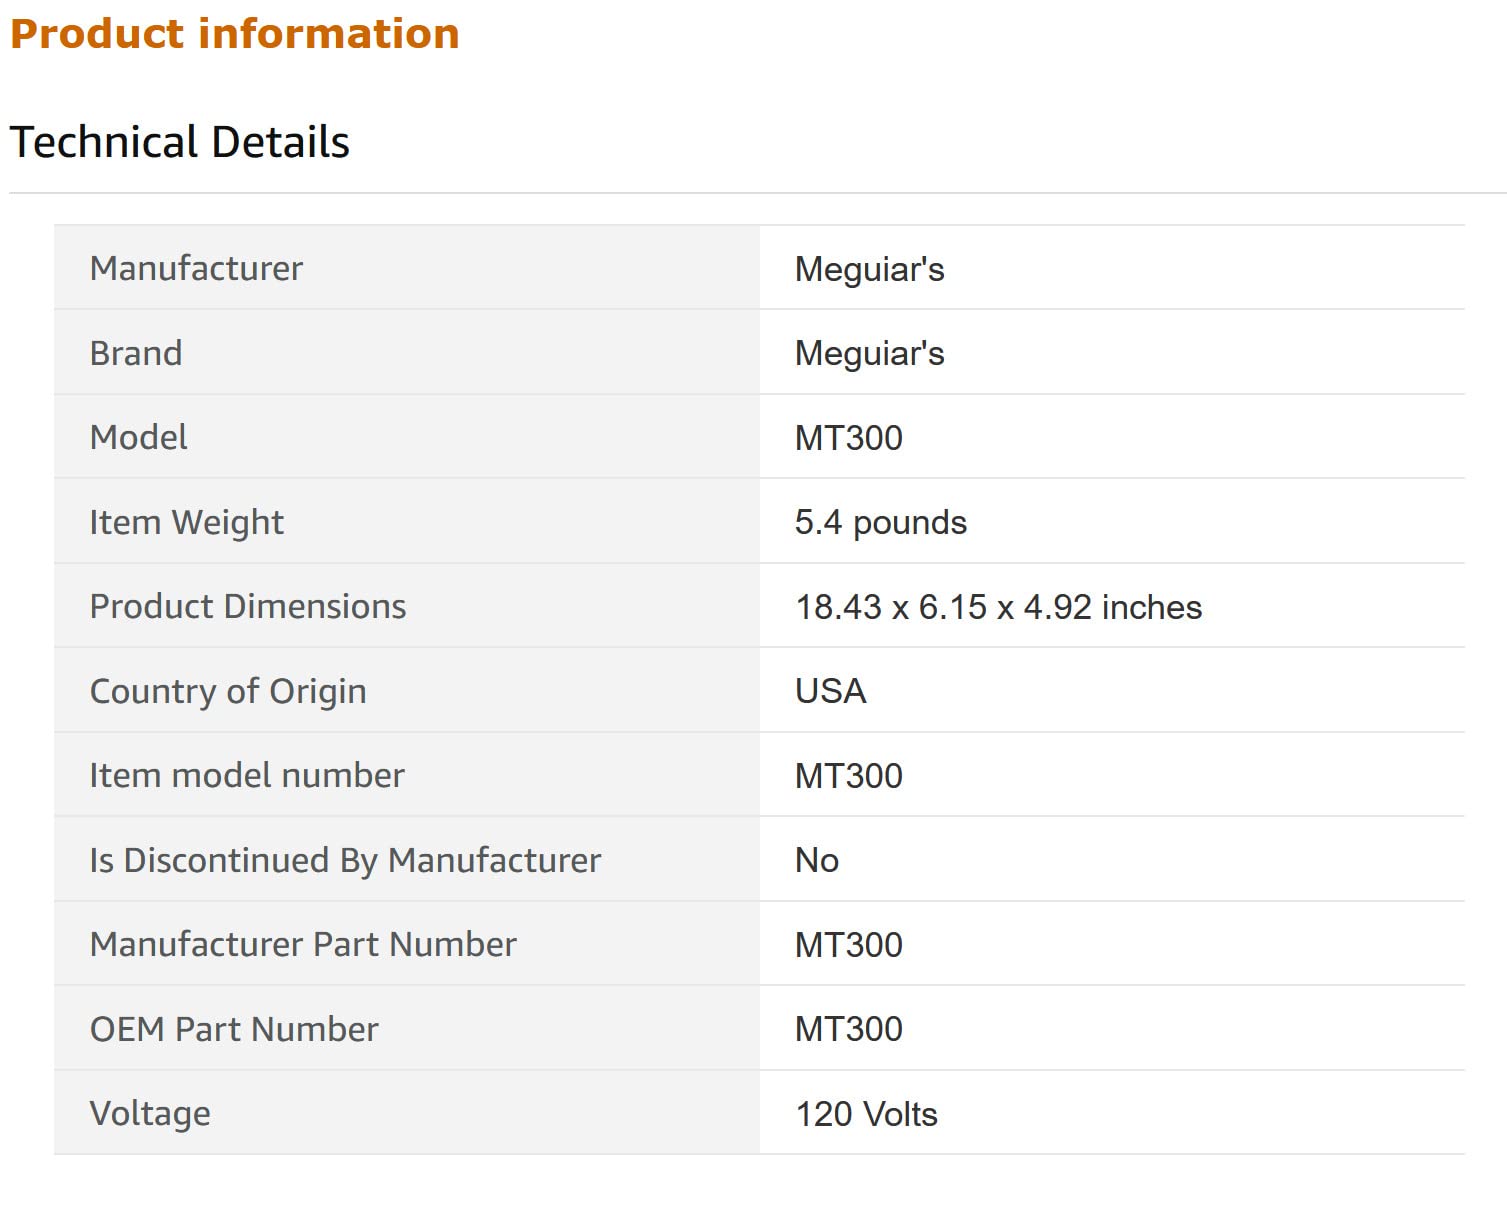Select the "Brand" row label
The image size is (1507, 1227).
136,353
